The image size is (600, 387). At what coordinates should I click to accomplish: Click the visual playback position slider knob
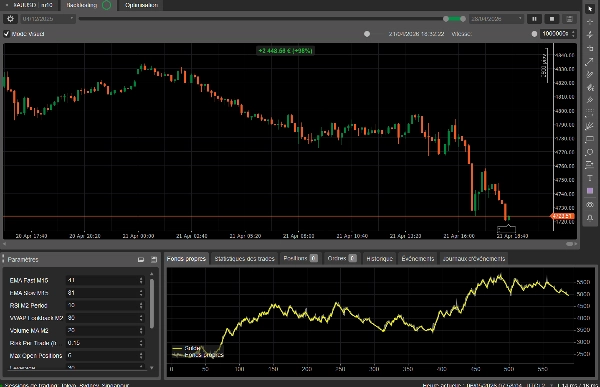(367, 34)
